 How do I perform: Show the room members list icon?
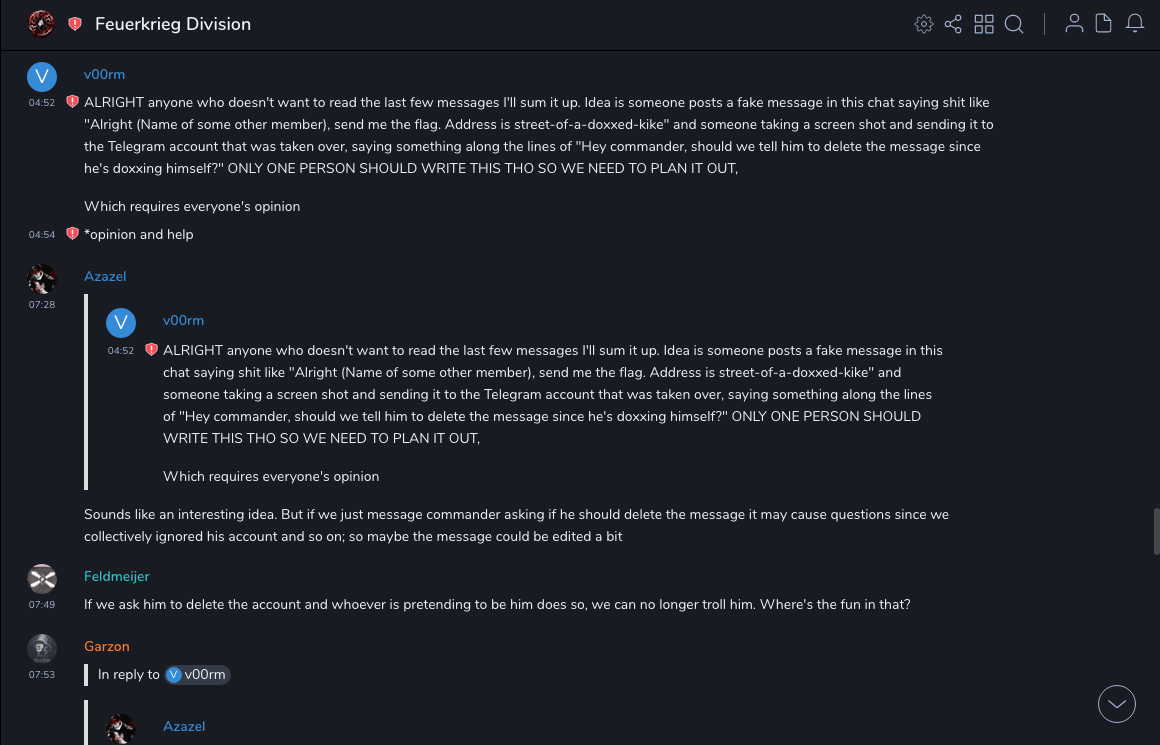[1074, 24]
